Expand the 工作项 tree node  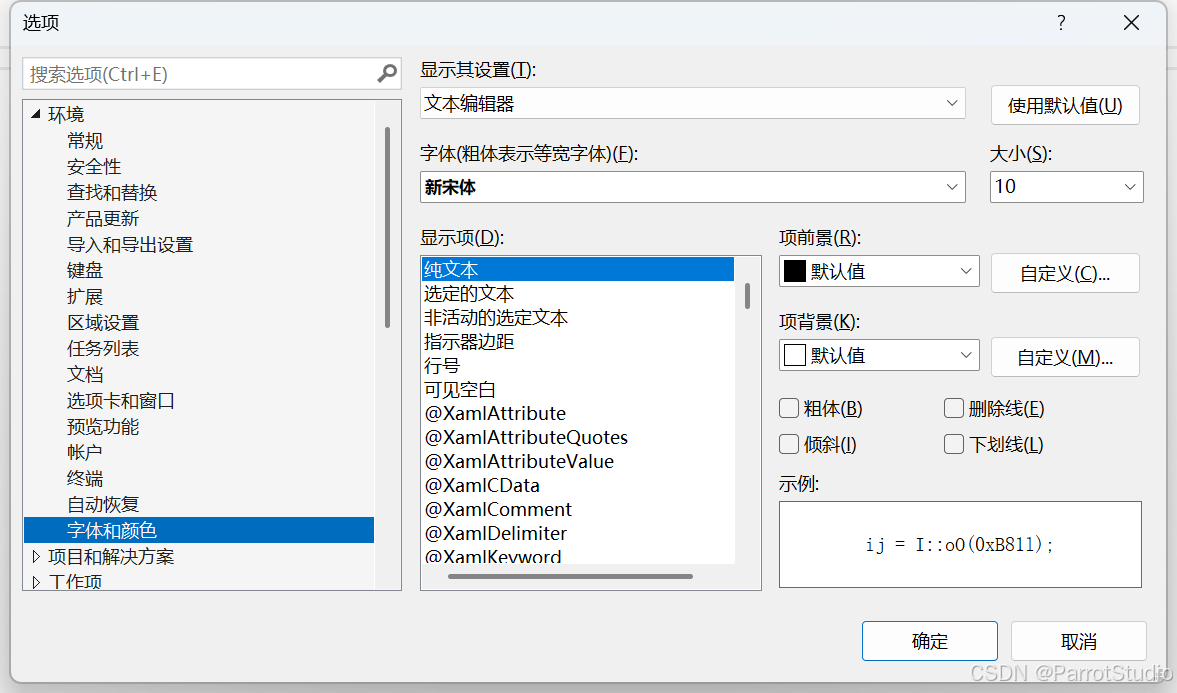(35, 582)
